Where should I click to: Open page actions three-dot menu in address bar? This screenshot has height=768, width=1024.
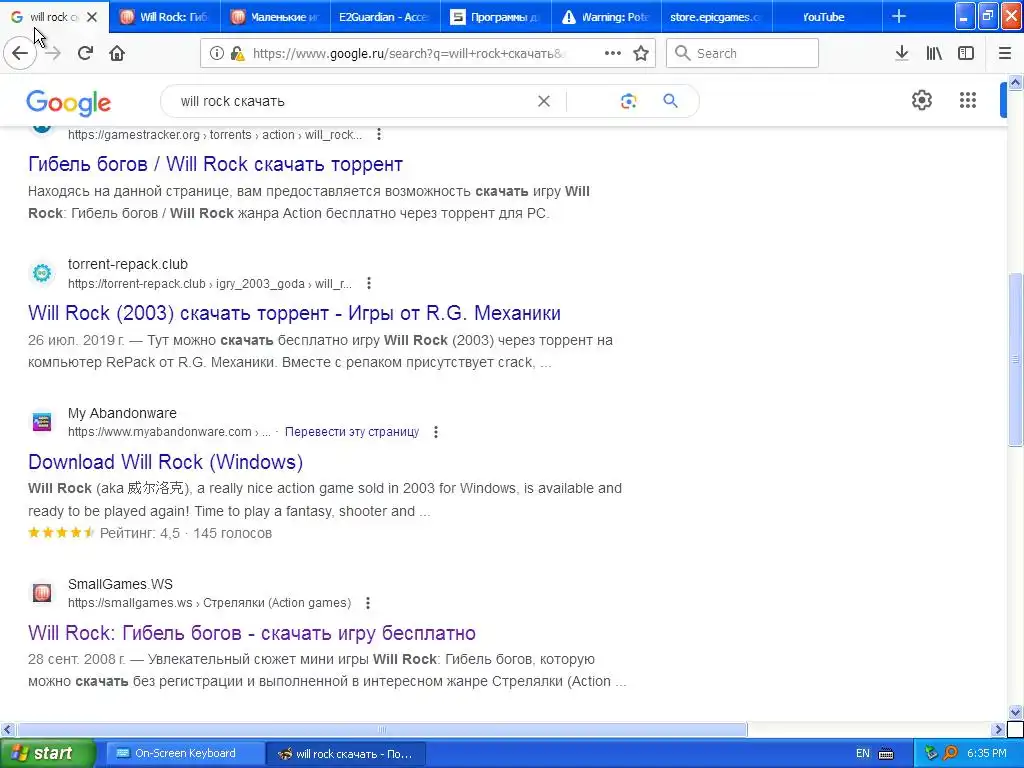pyautogui.click(x=613, y=53)
